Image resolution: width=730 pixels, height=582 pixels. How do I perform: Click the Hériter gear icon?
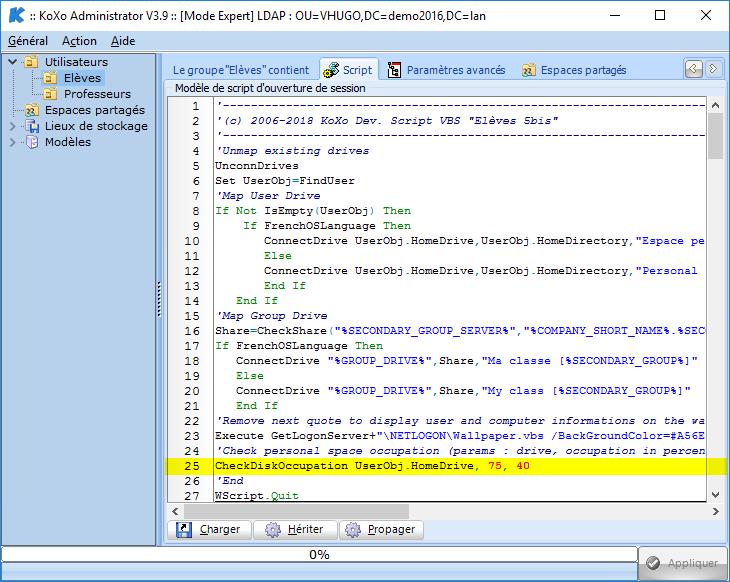click(272, 530)
